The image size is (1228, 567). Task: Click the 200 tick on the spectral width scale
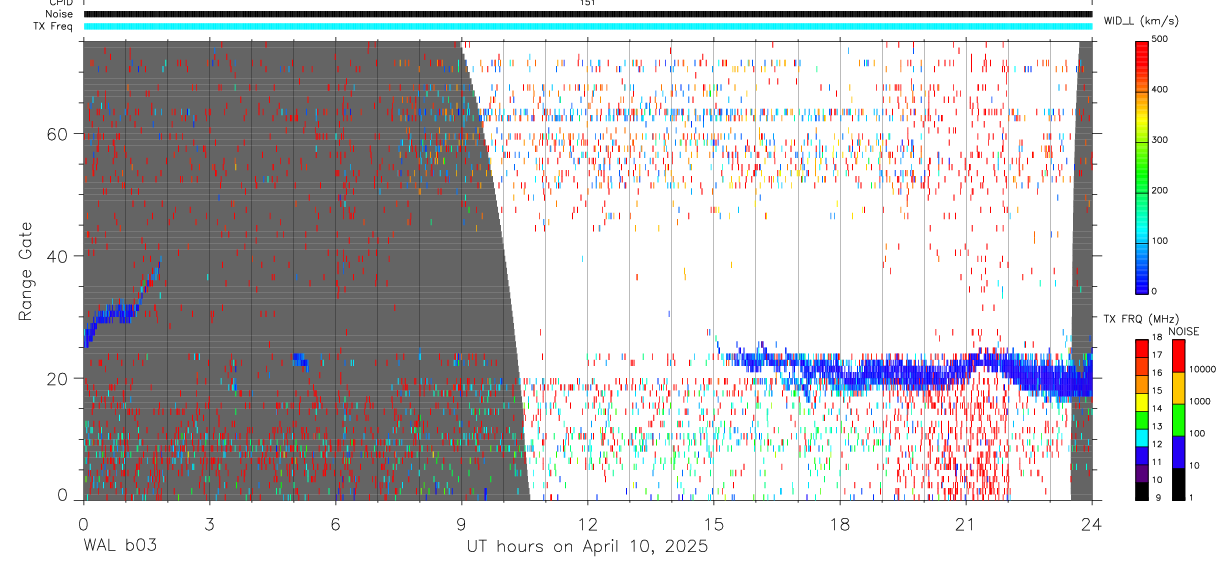[1161, 190]
